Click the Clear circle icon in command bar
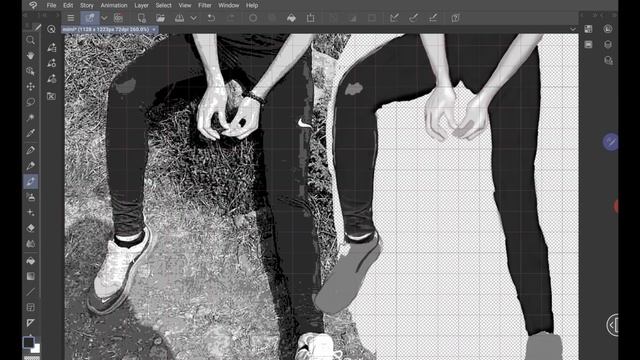Image resolution: width=640 pixels, height=360 pixels. [x=253, y=18]
